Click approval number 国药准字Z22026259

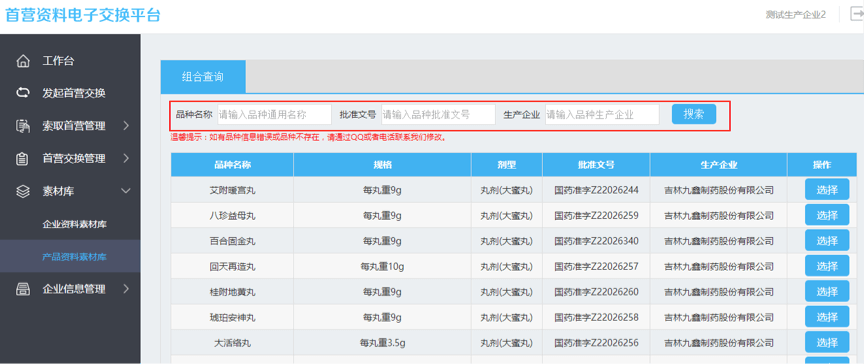coord(596,216)
